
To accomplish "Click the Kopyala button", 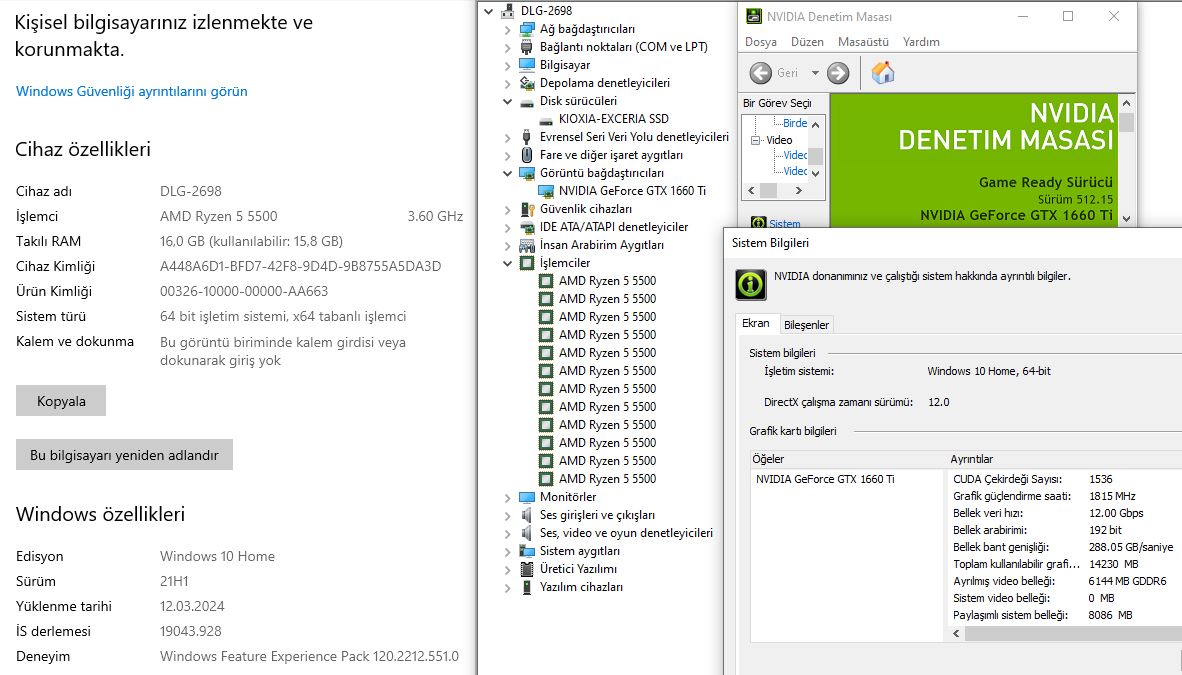I will 61,401.
